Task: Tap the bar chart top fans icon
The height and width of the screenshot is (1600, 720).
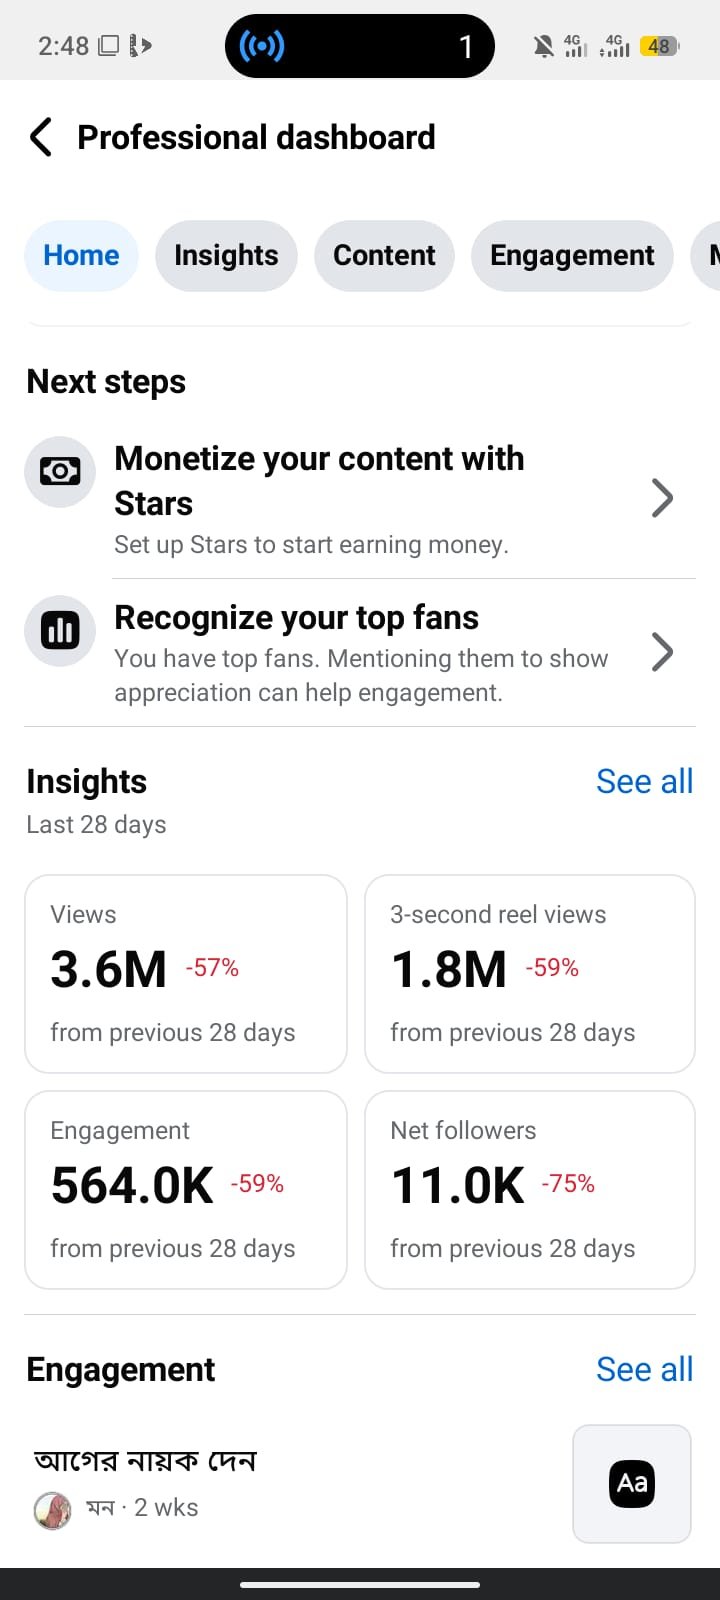Action: [x=60, y=631]
